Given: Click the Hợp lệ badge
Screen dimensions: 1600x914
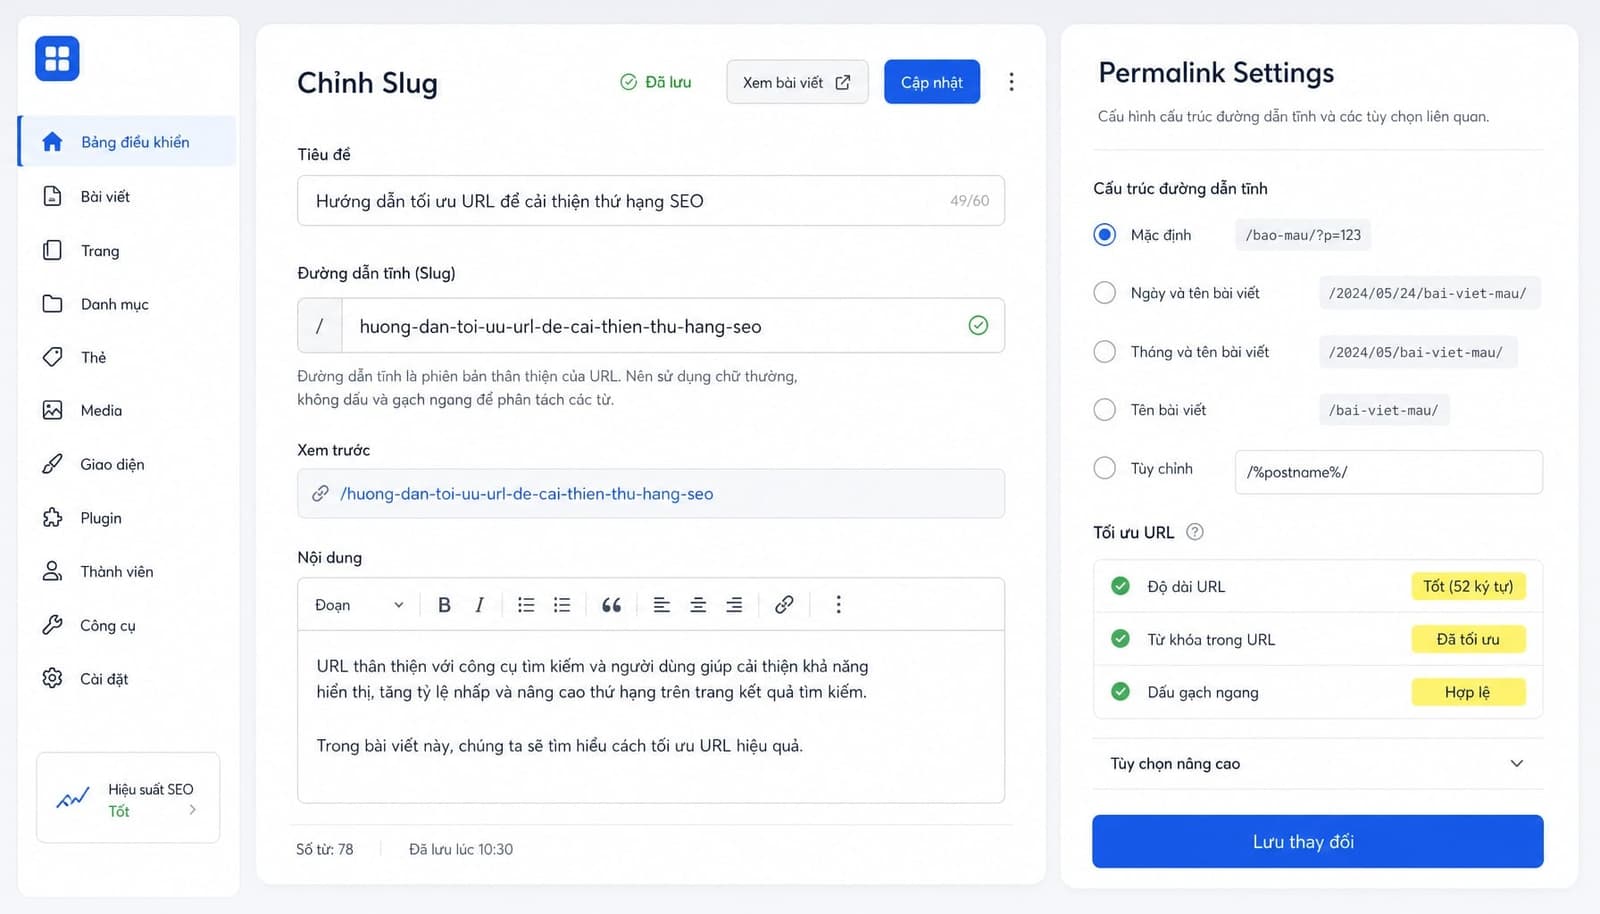Looking at the screenshot, I should 1468,692.
